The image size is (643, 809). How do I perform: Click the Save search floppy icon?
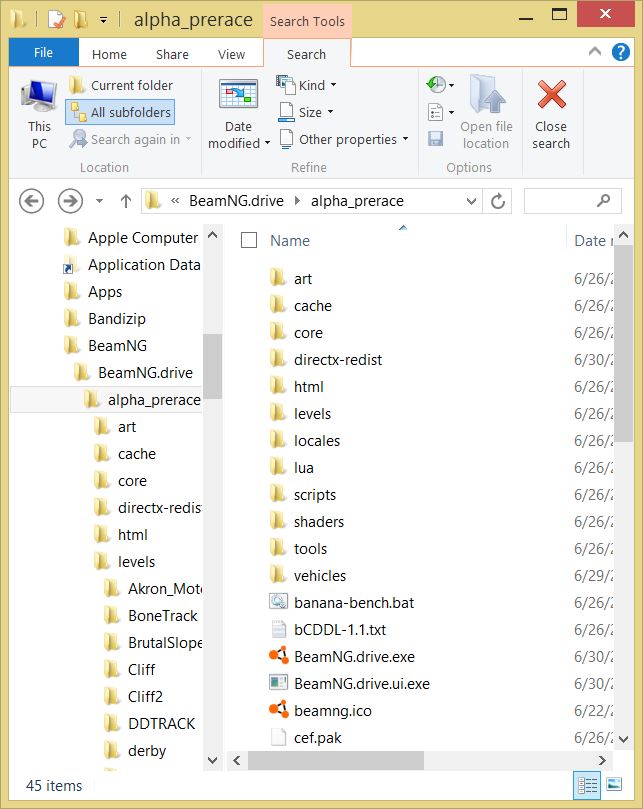pyautogui.click(x=435, y=139)
